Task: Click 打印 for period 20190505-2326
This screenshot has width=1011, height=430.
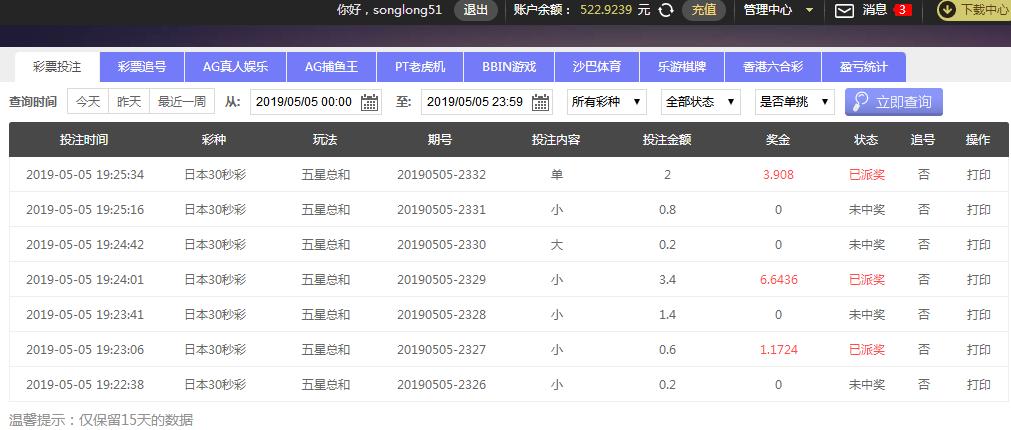Action: (978, 385)
